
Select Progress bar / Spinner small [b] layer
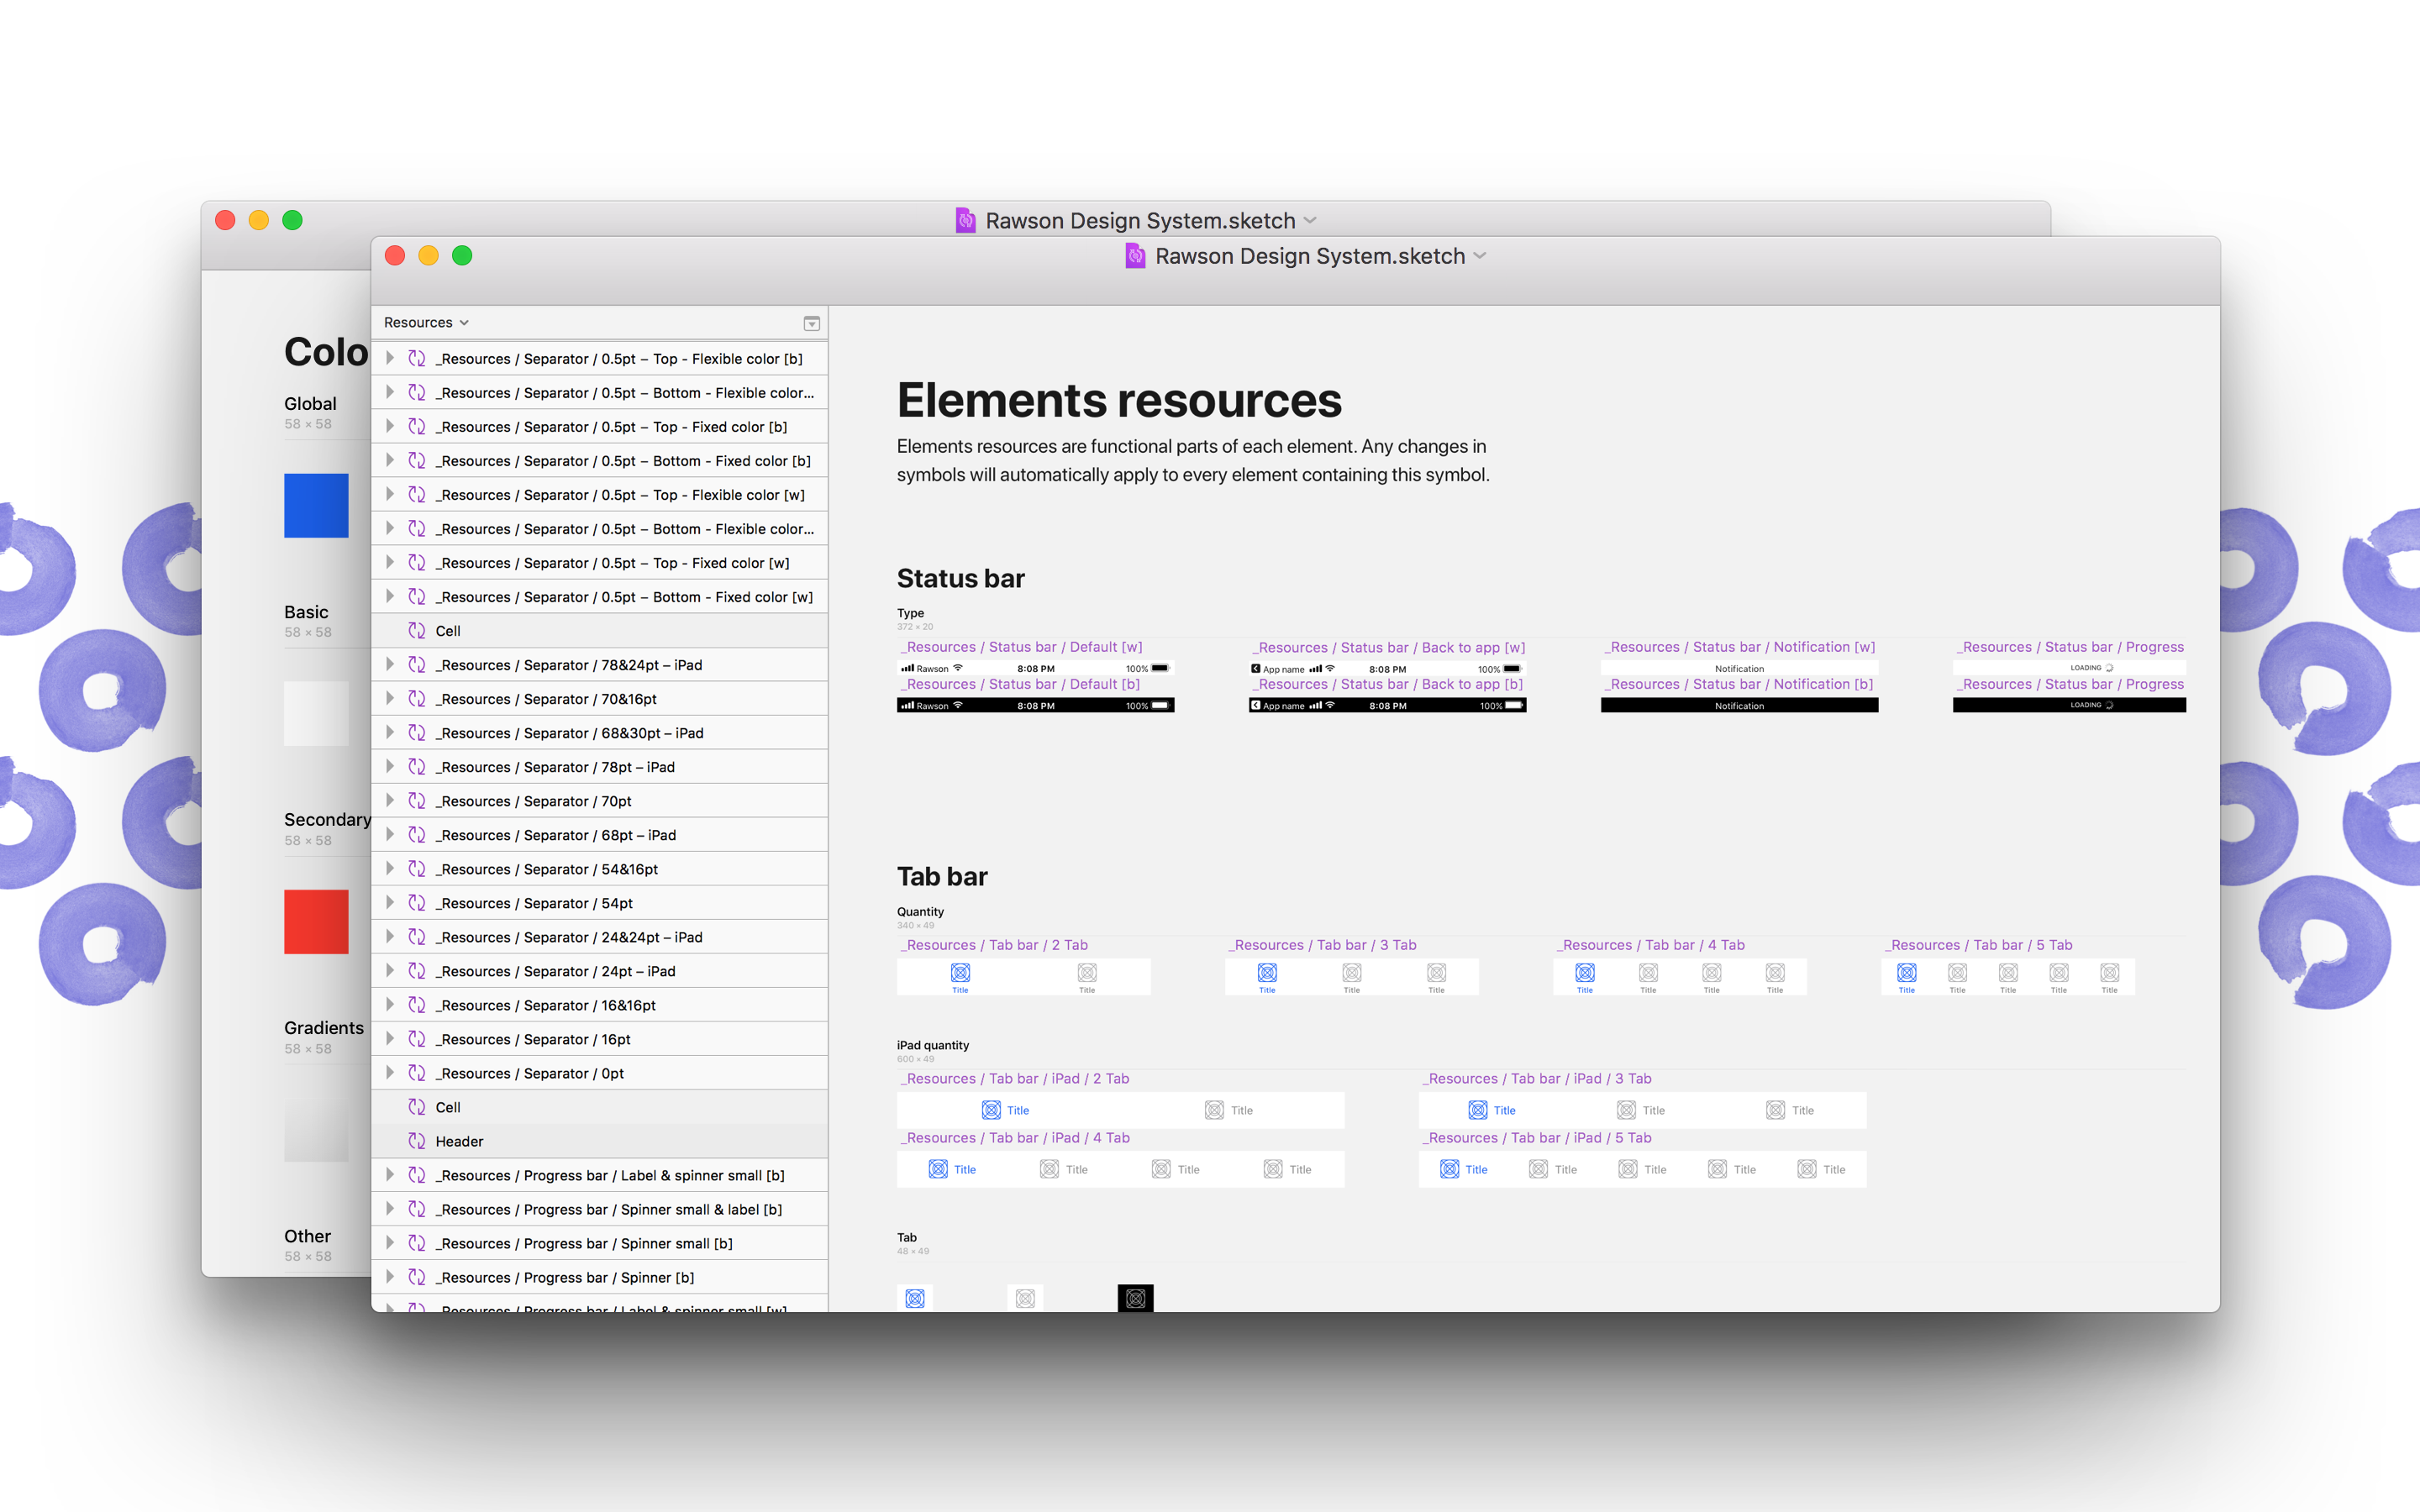[x=600, y=1243]
